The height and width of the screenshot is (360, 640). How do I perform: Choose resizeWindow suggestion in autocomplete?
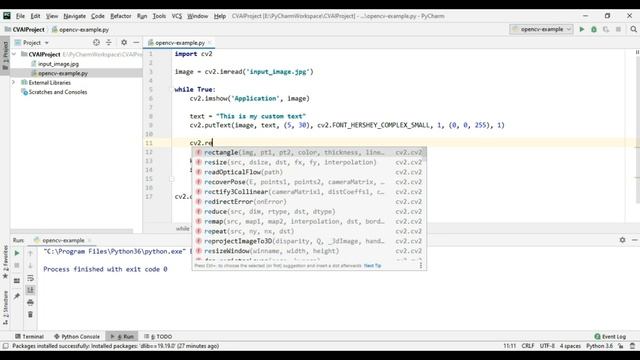[309, 251]
